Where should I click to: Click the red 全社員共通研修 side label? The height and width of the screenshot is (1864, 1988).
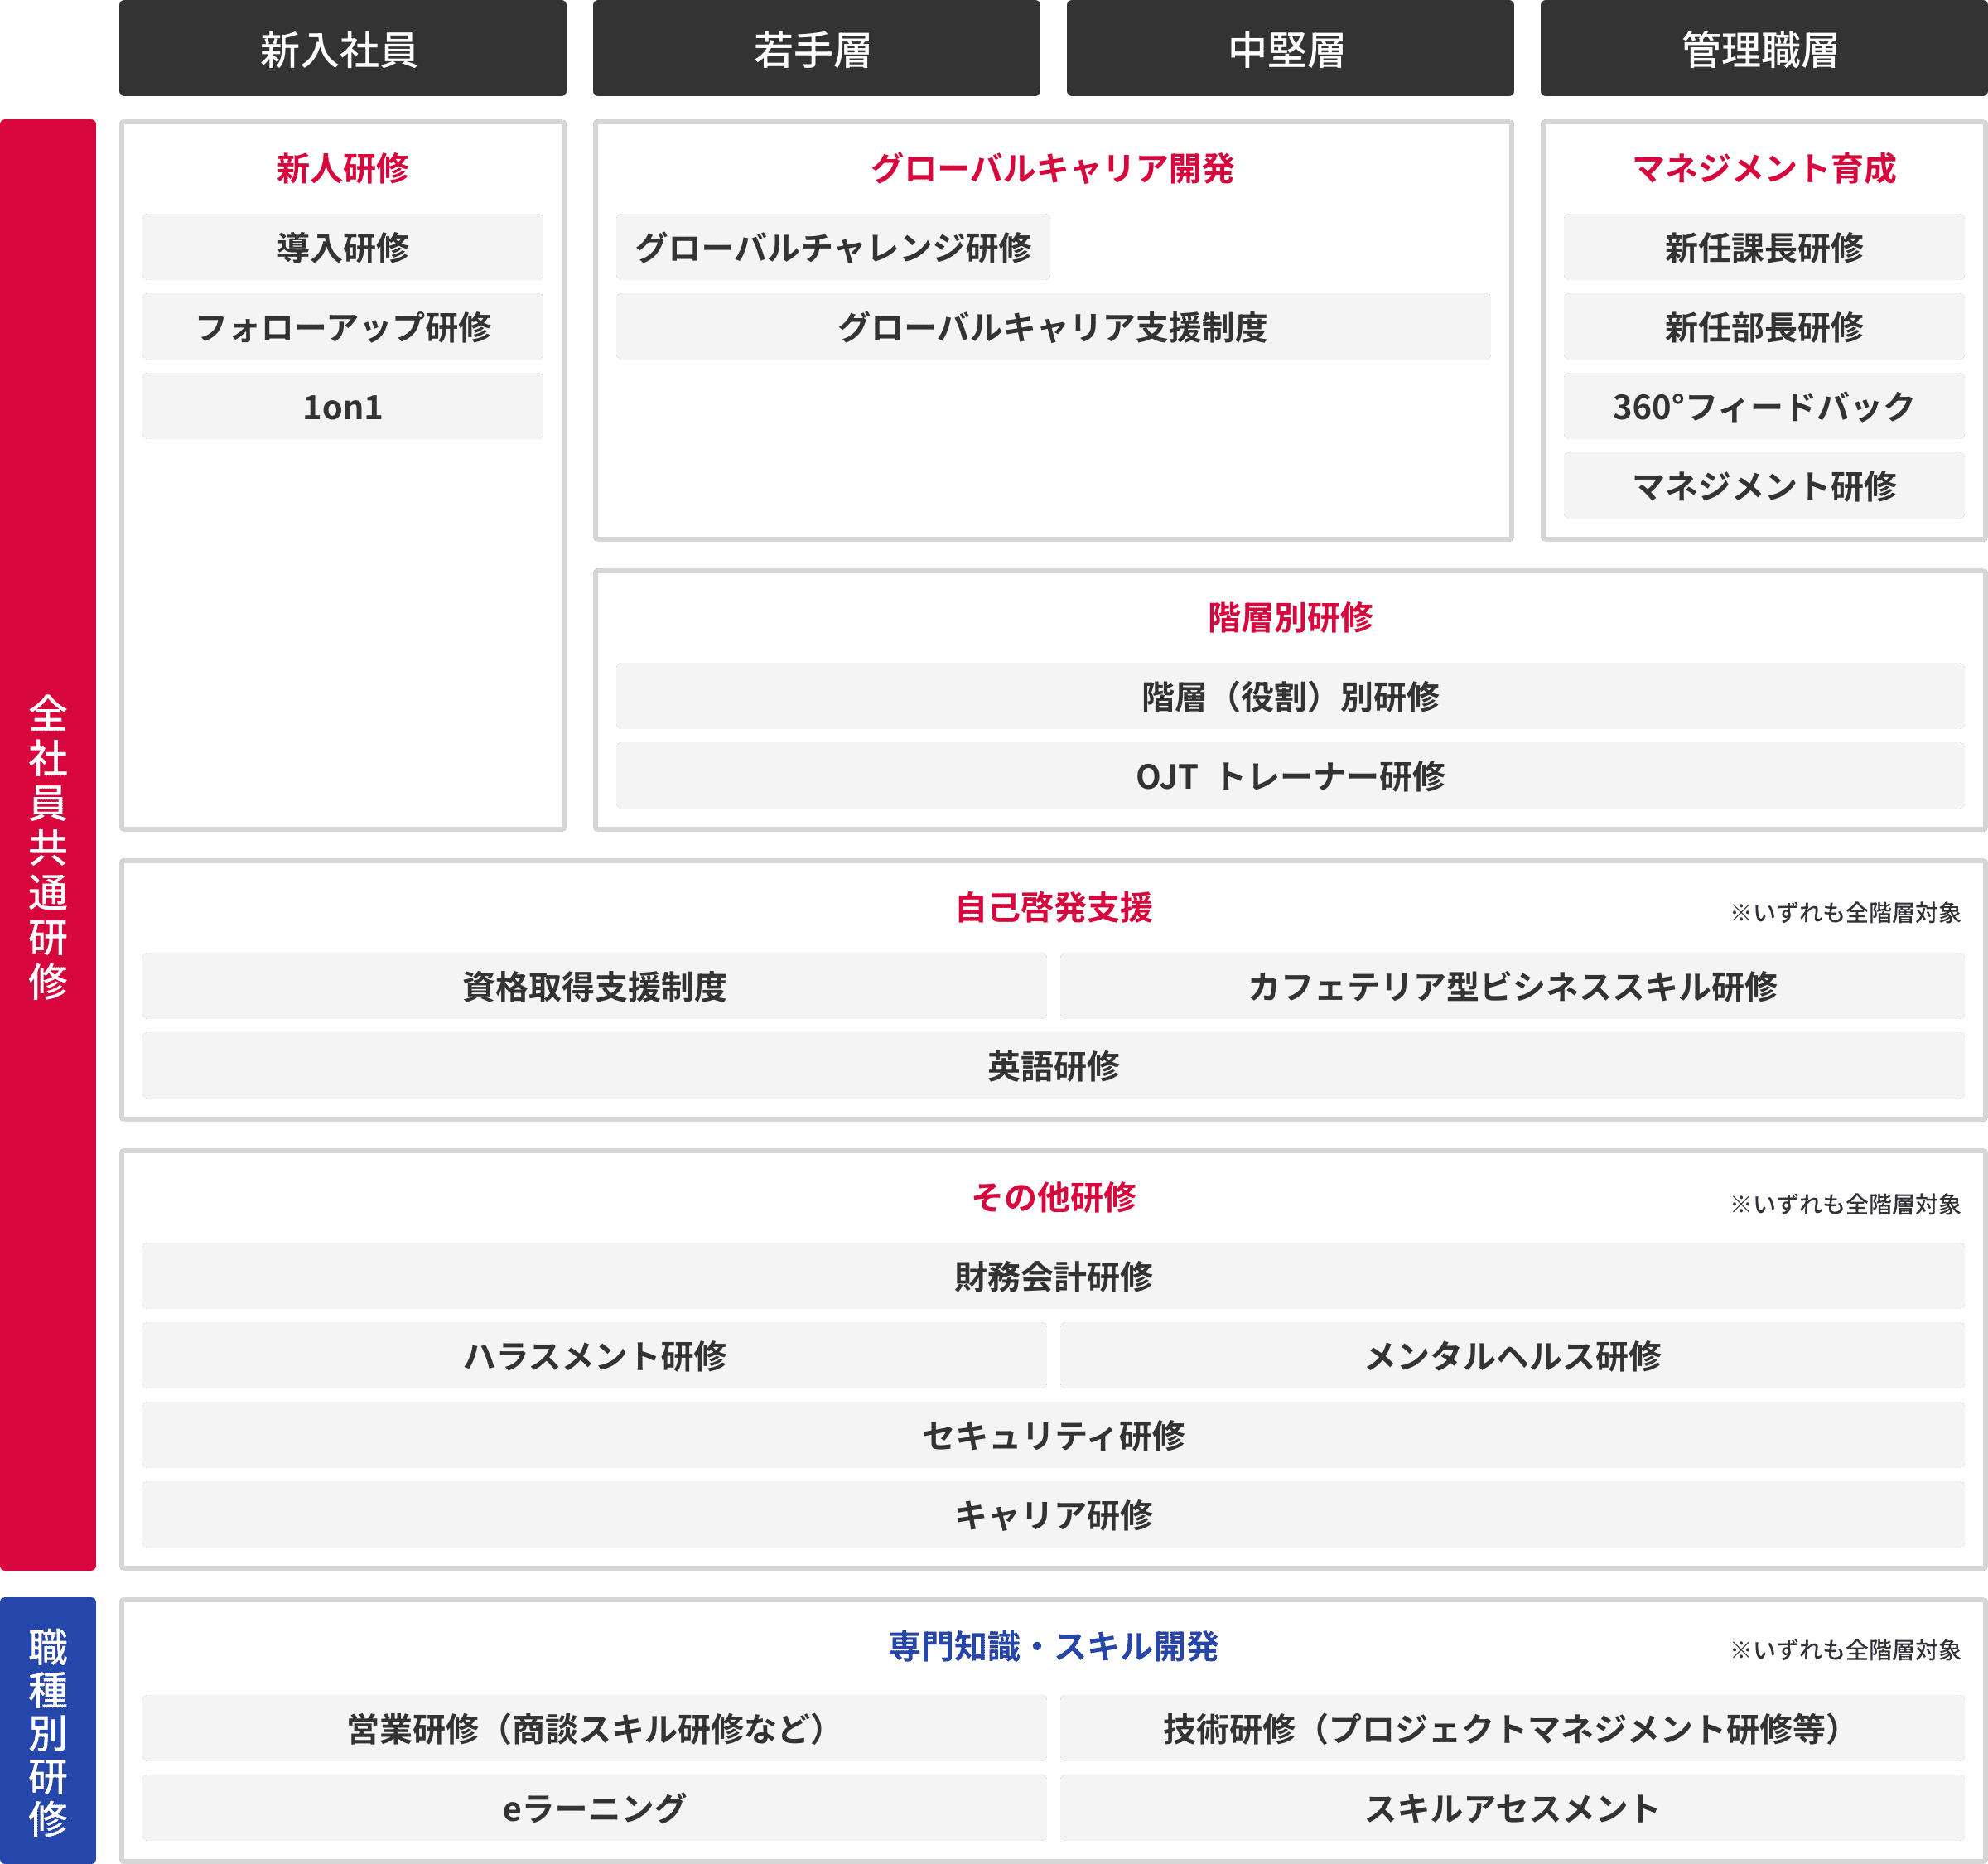pos(48,845)
